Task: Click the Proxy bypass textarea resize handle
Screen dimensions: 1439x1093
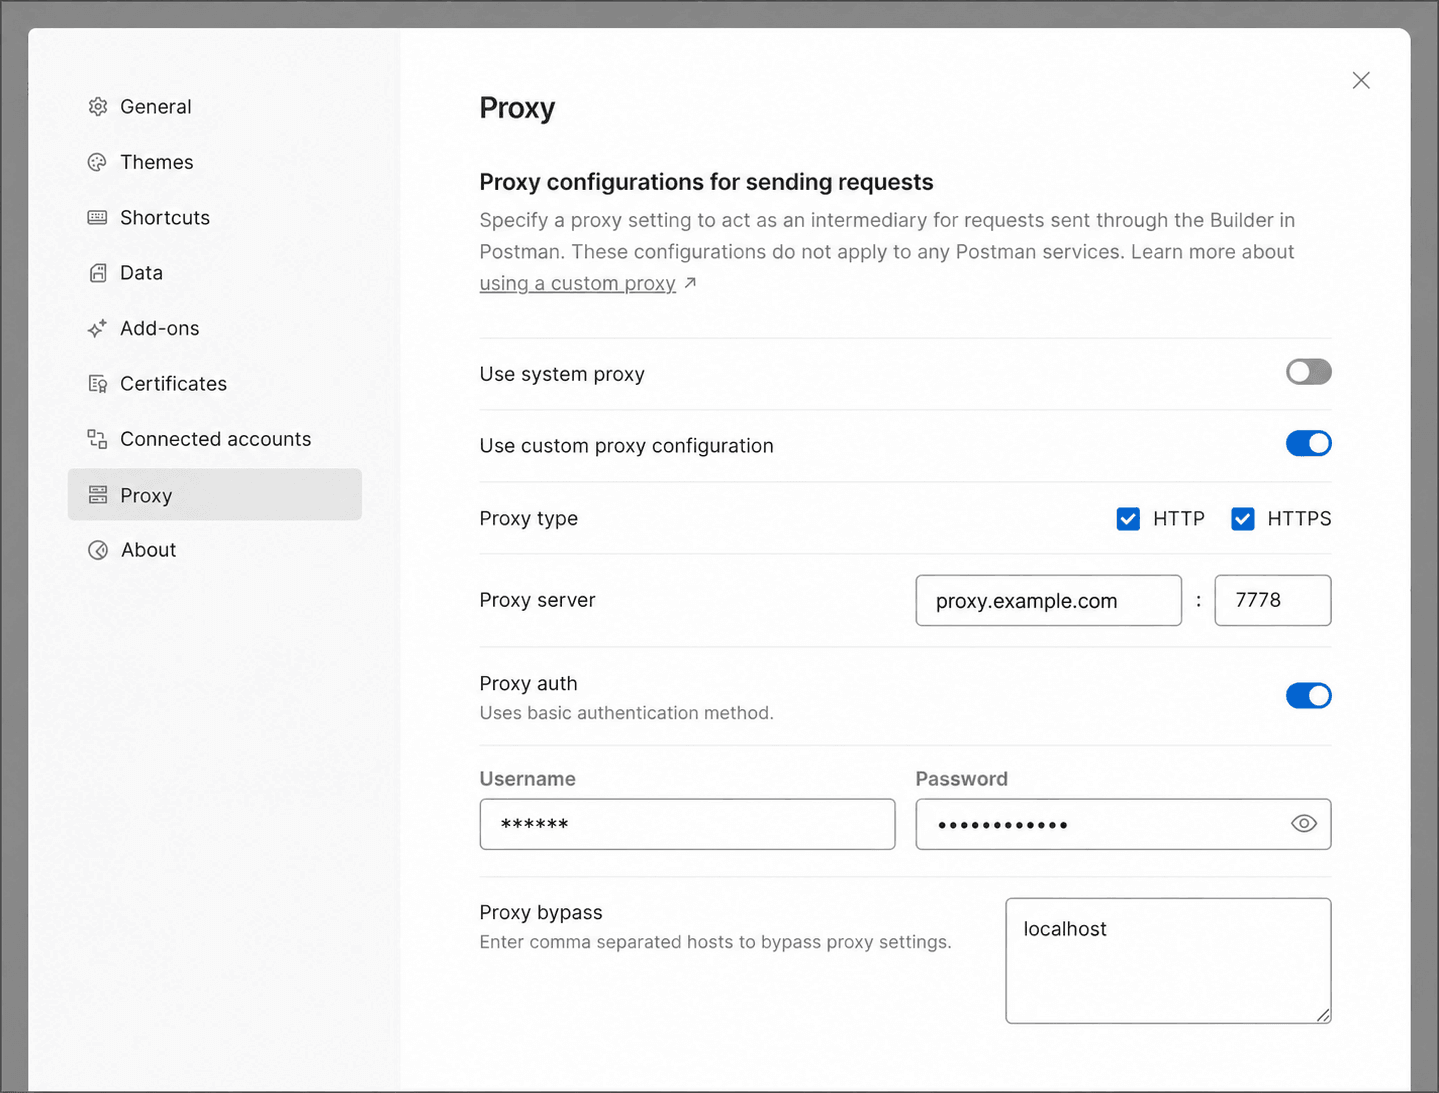Action: click(x=1323, y=1015)
